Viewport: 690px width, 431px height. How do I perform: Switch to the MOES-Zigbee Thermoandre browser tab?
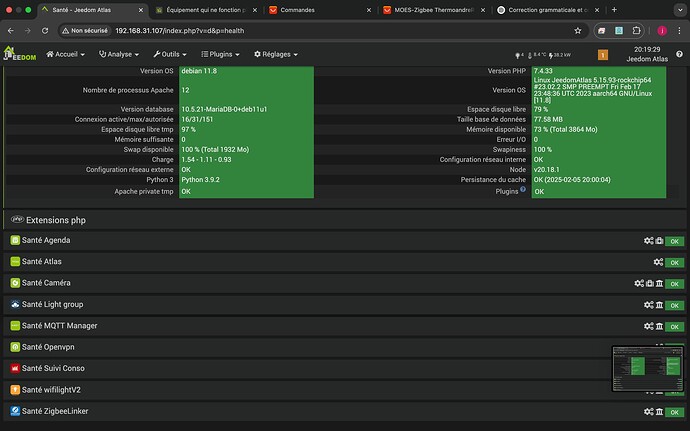[x=434, y=10]
